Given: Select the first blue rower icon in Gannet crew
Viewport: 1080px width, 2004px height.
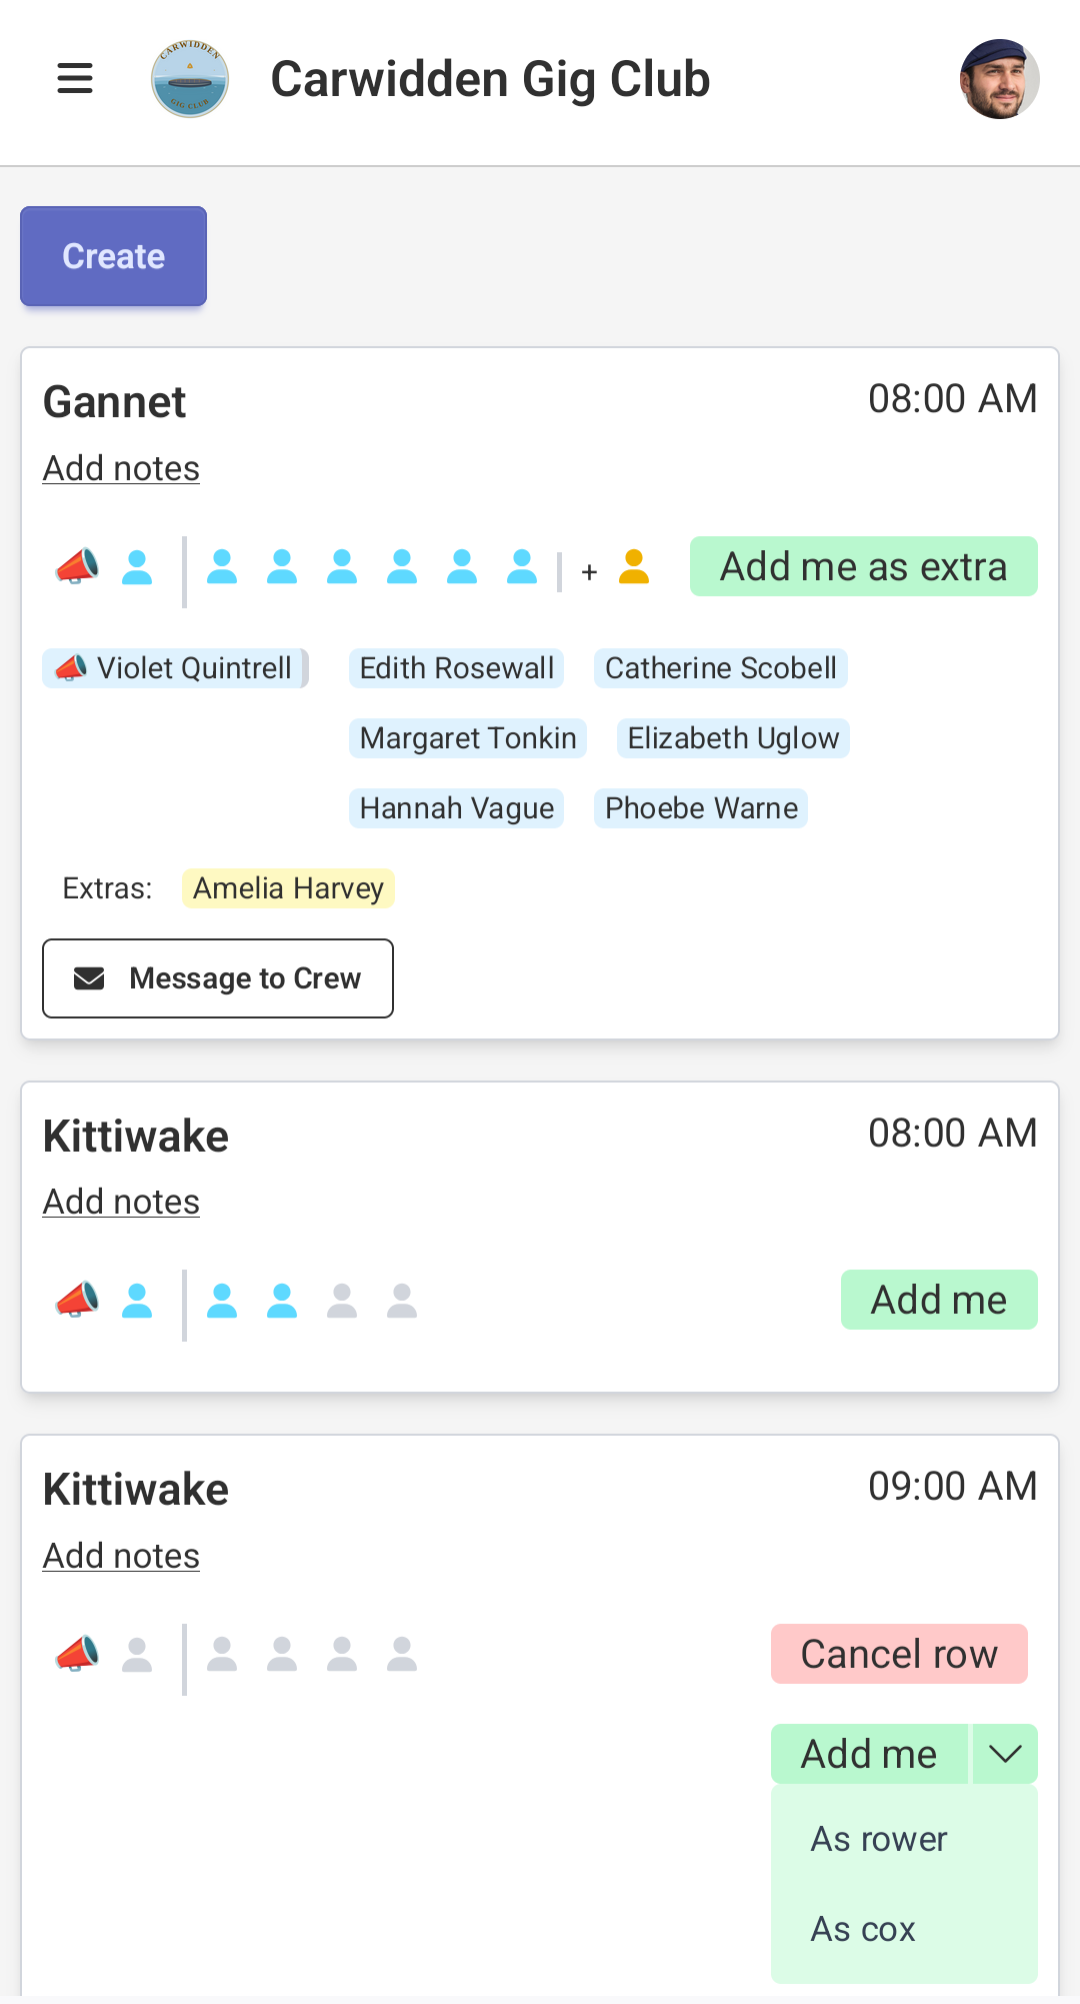Looking at the screenshot, I should pyautogui.click(x=138, y=568).
